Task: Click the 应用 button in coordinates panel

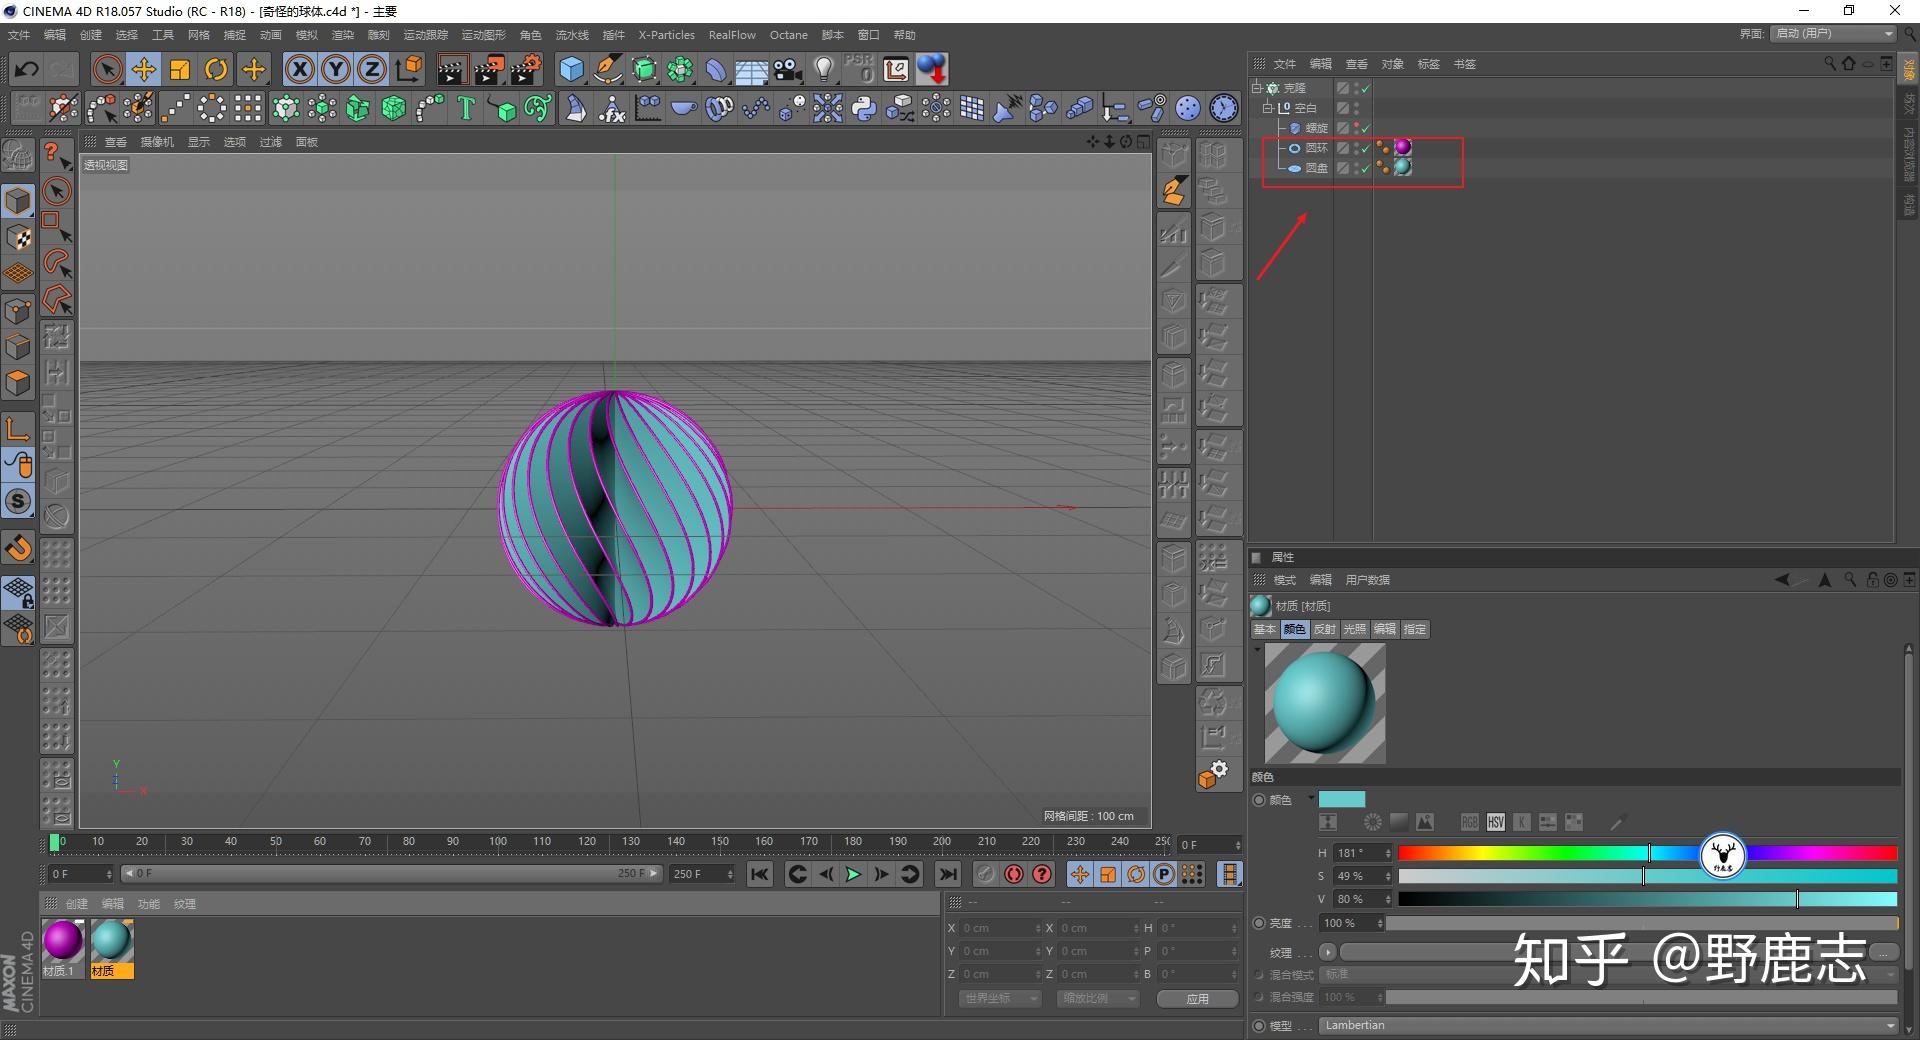Action: point(1196,998)
